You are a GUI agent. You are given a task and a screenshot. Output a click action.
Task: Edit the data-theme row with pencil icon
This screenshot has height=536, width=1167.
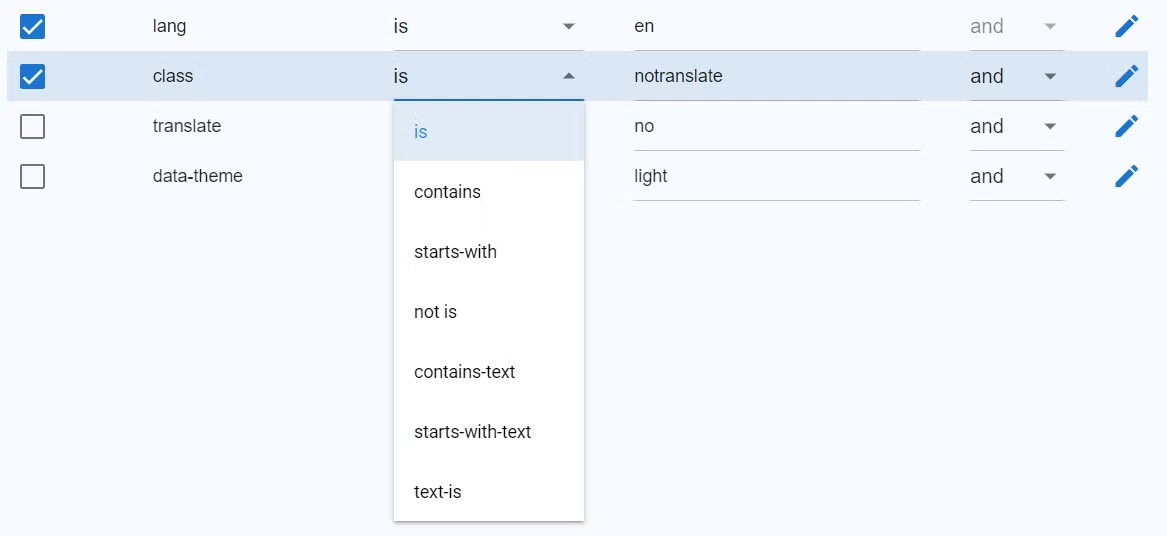tap(1126, 176)
